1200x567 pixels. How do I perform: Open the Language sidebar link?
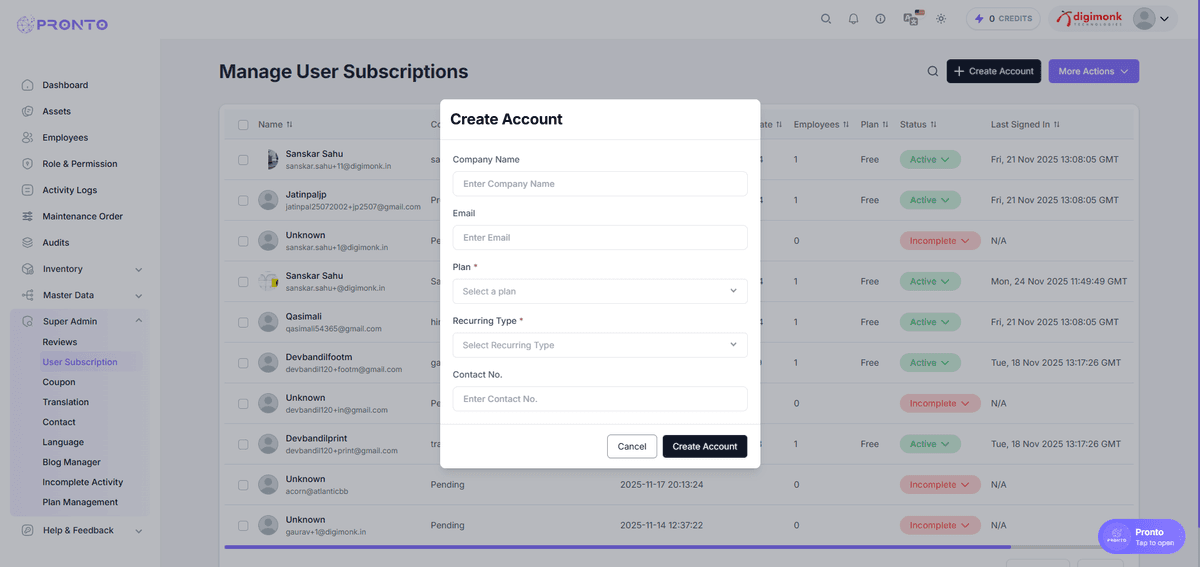63,442
